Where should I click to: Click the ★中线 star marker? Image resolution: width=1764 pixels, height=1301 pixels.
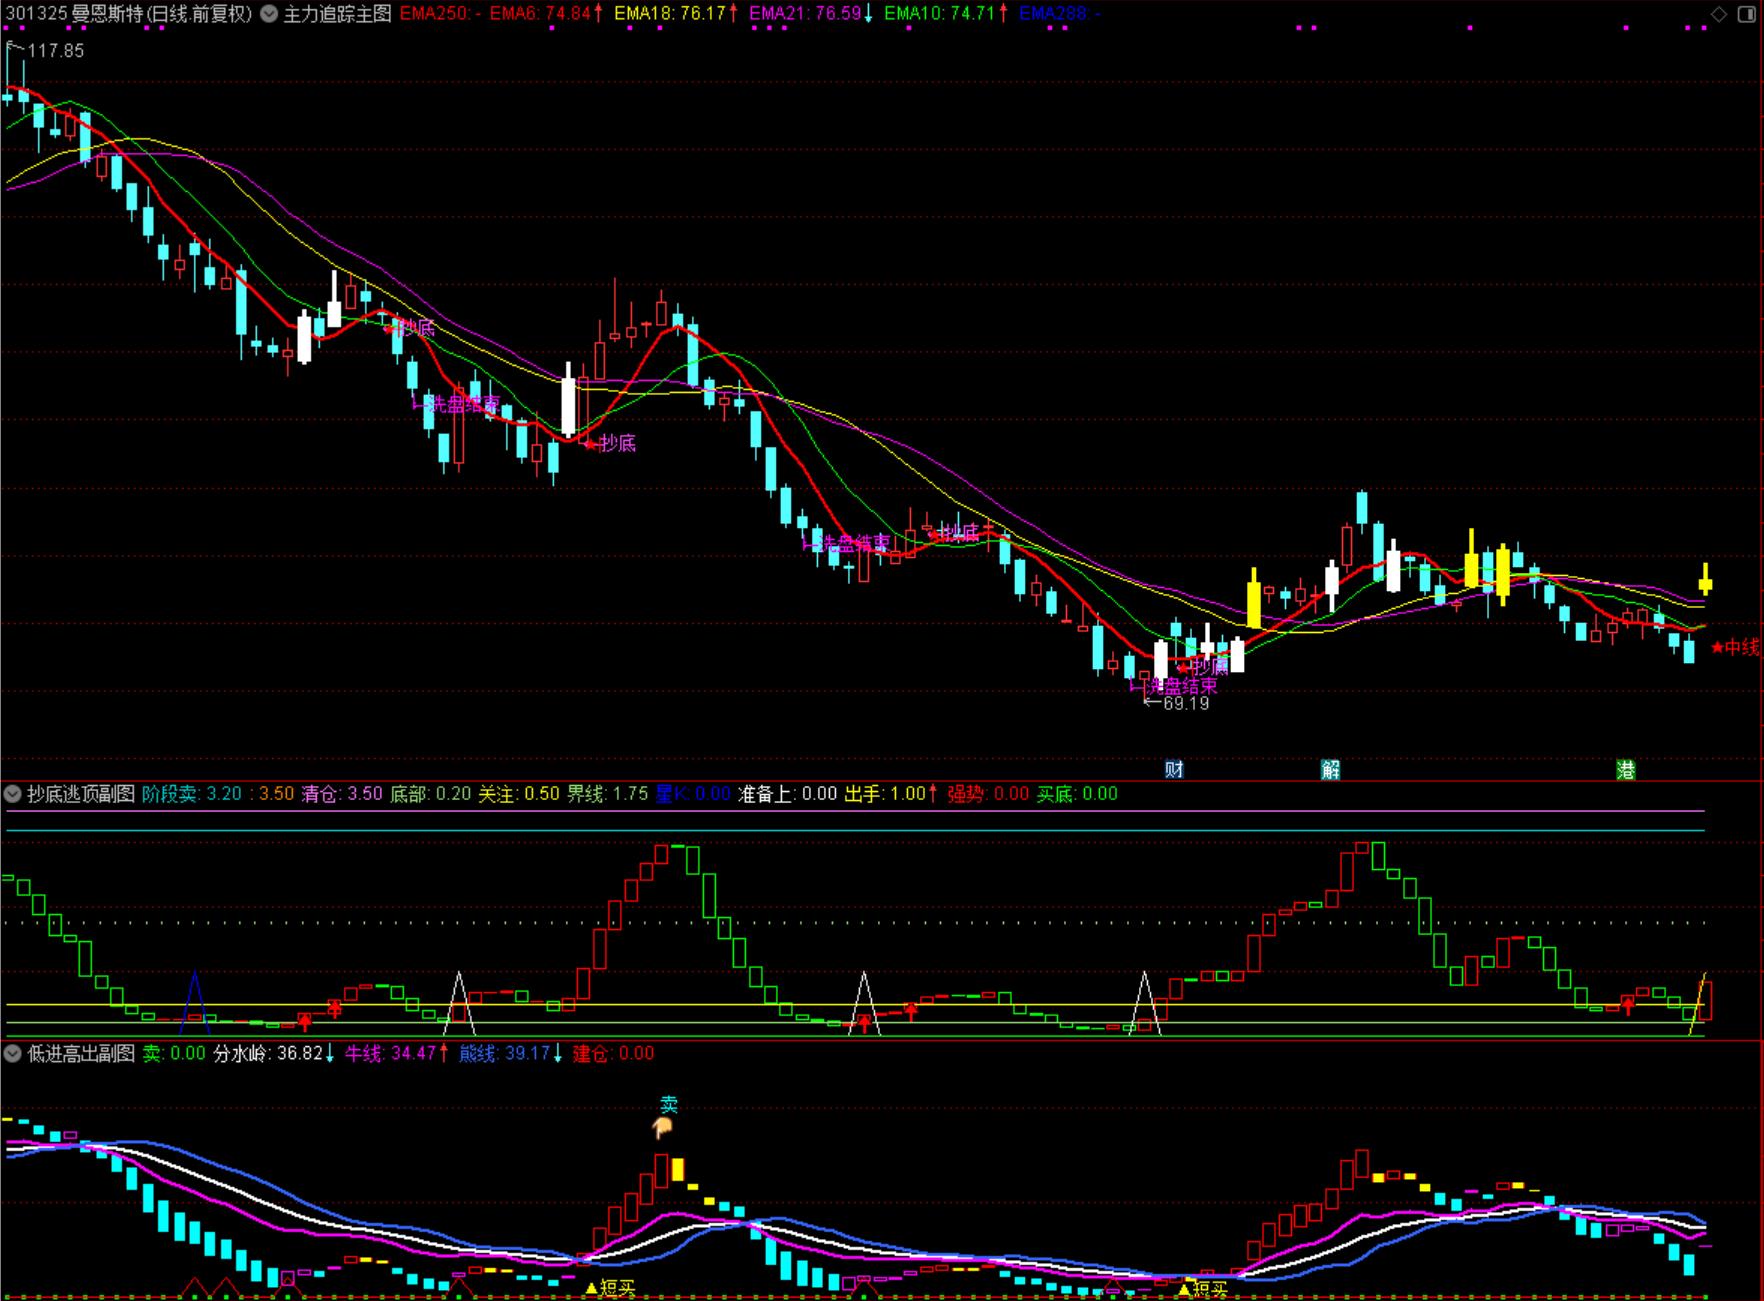tap(1735, 647)
